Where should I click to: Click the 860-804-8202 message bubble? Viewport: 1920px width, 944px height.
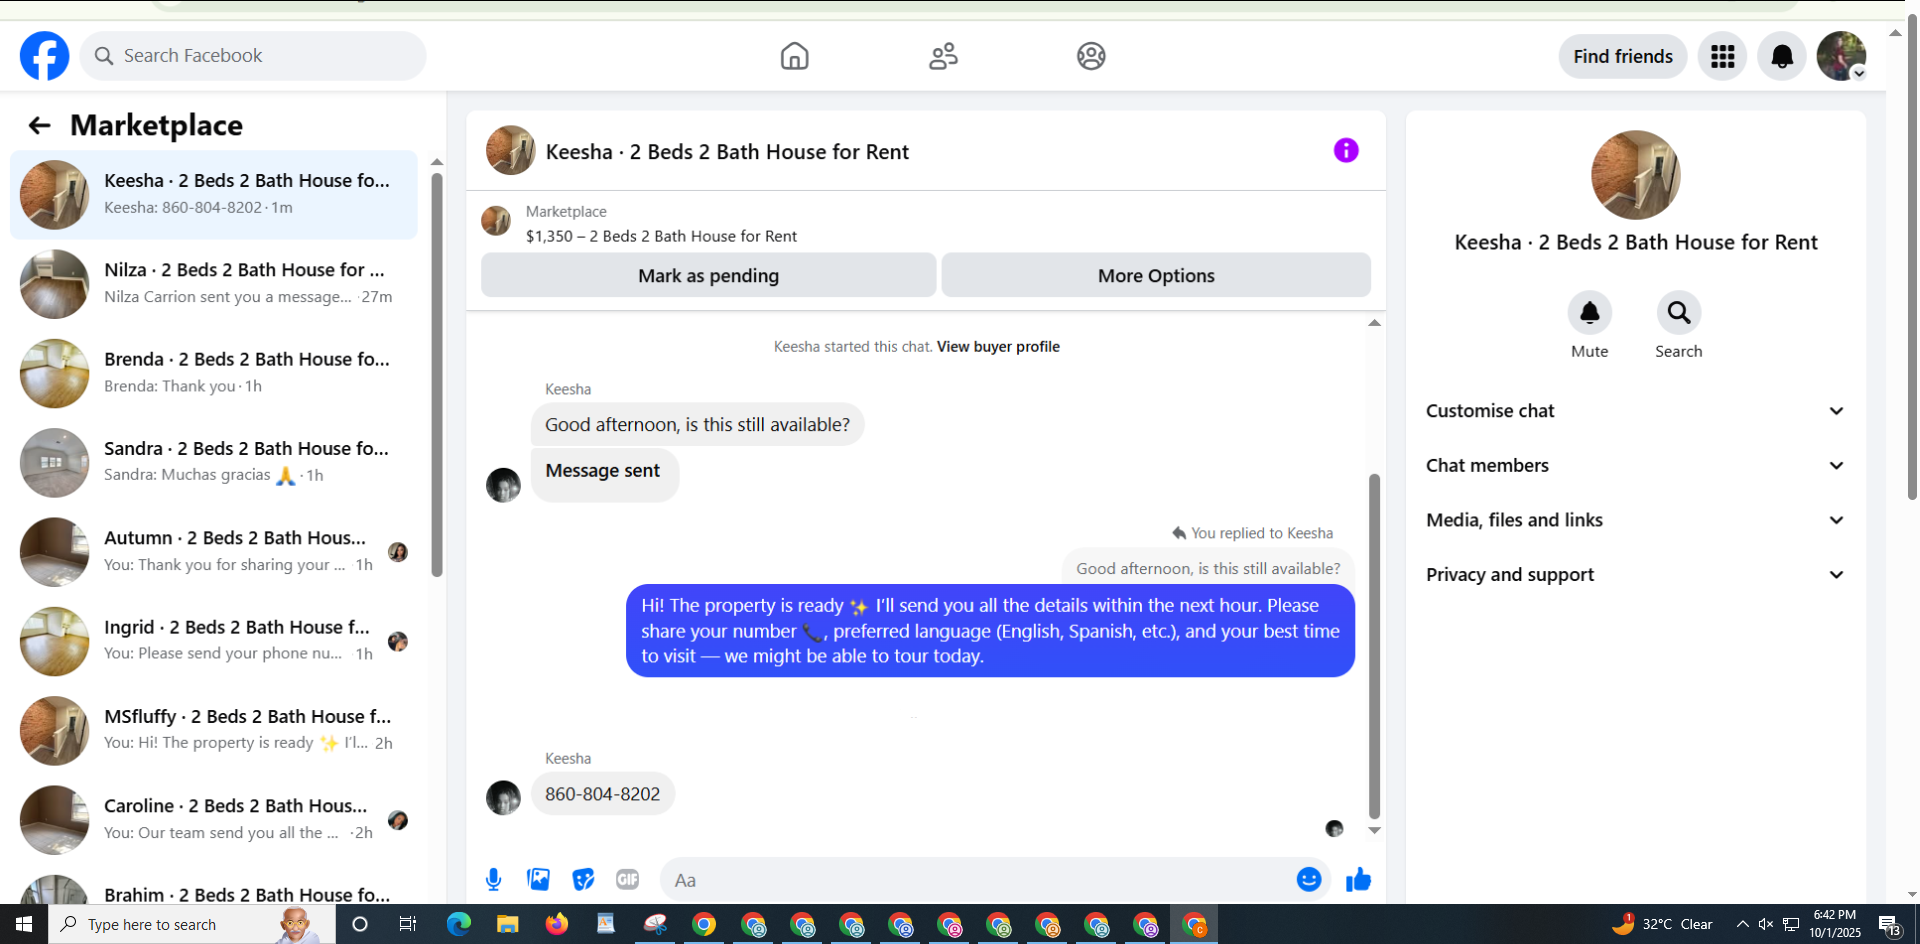tap(603, 794)
